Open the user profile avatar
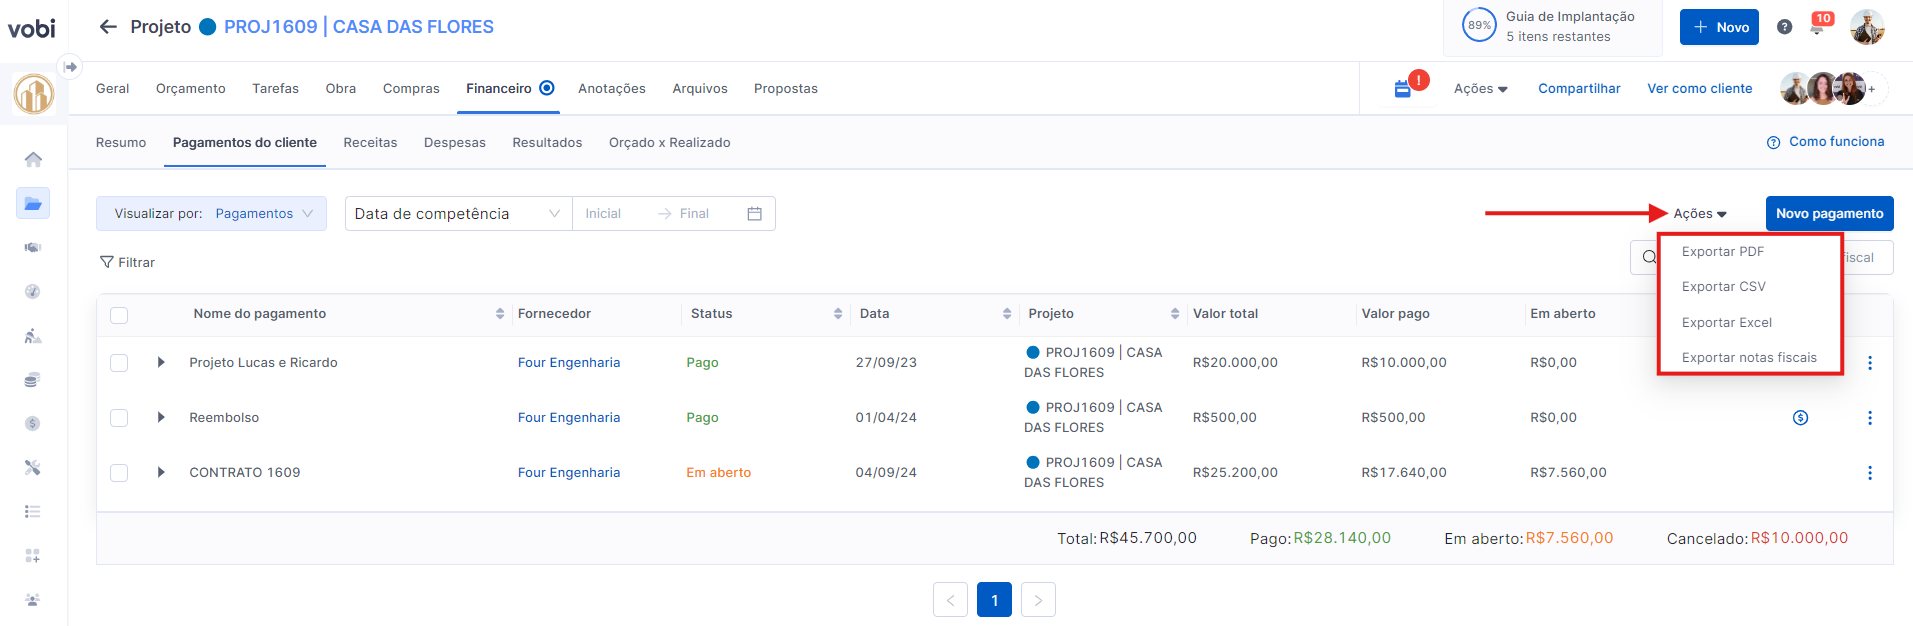The image size is (1913, 626). [x=1867, y=27]
